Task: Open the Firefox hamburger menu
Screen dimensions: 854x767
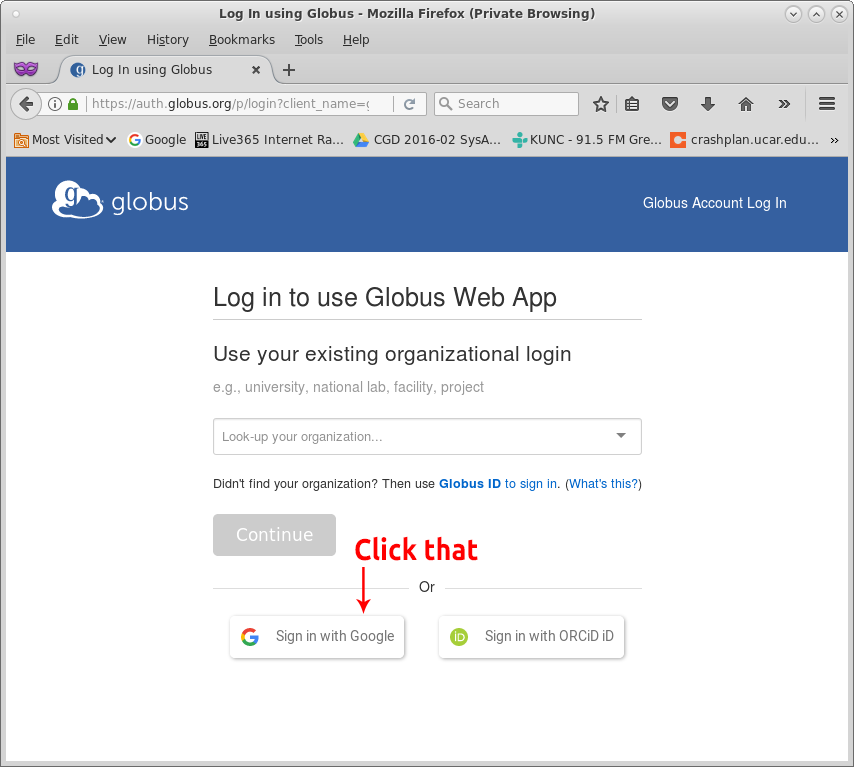Action: click(827, 104)
